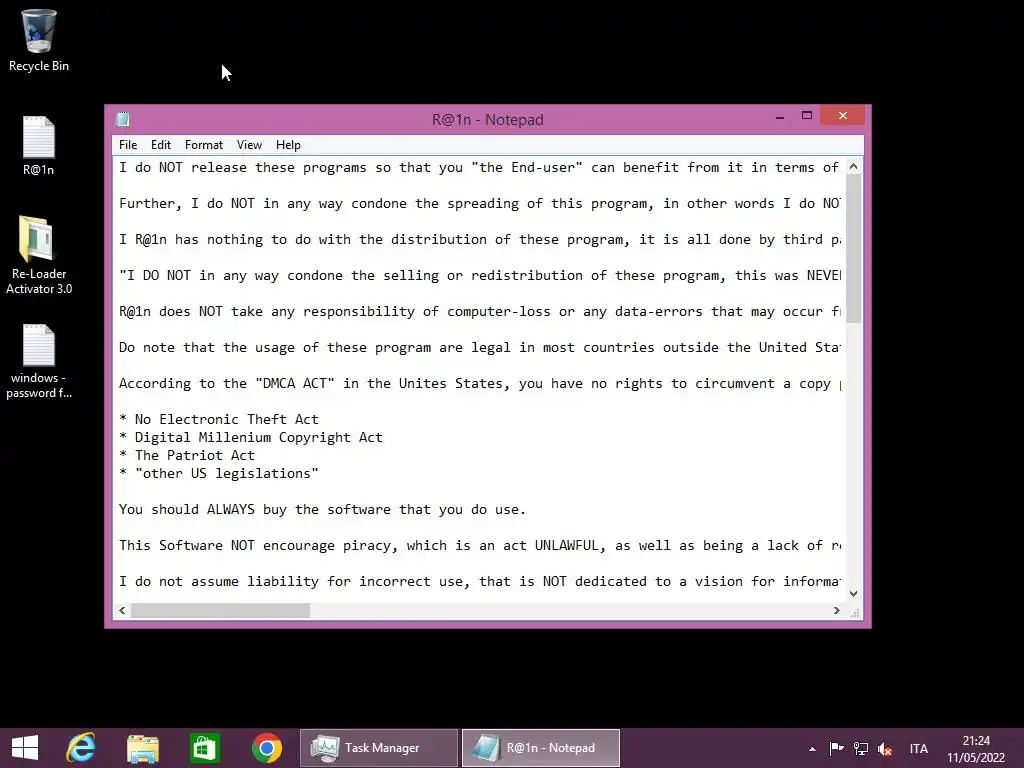Open the Recycle Bin desktop icon

click(x=39, y=40)
